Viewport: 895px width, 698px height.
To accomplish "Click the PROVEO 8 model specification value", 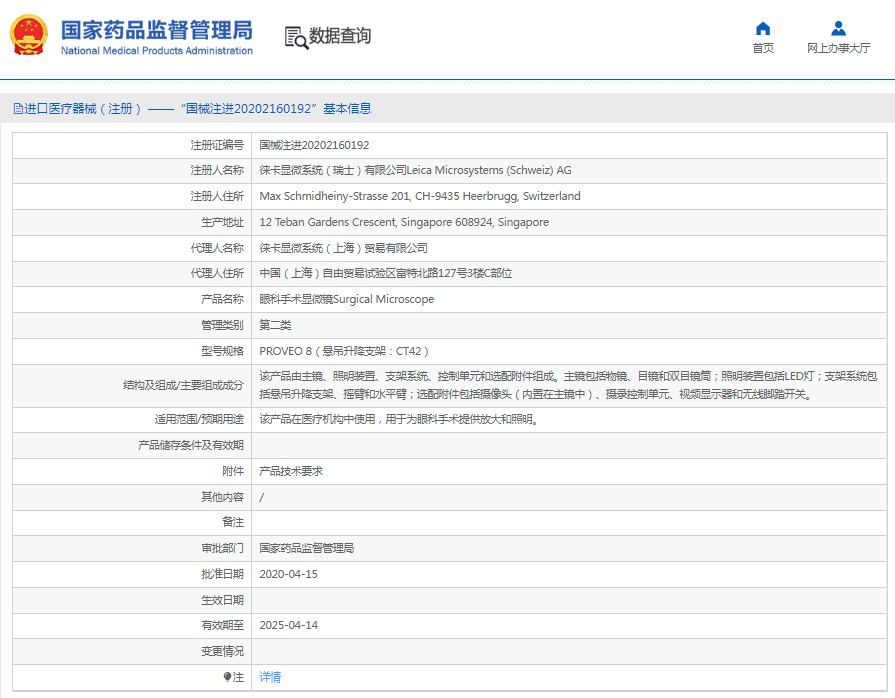I will (x=344, y=351).
